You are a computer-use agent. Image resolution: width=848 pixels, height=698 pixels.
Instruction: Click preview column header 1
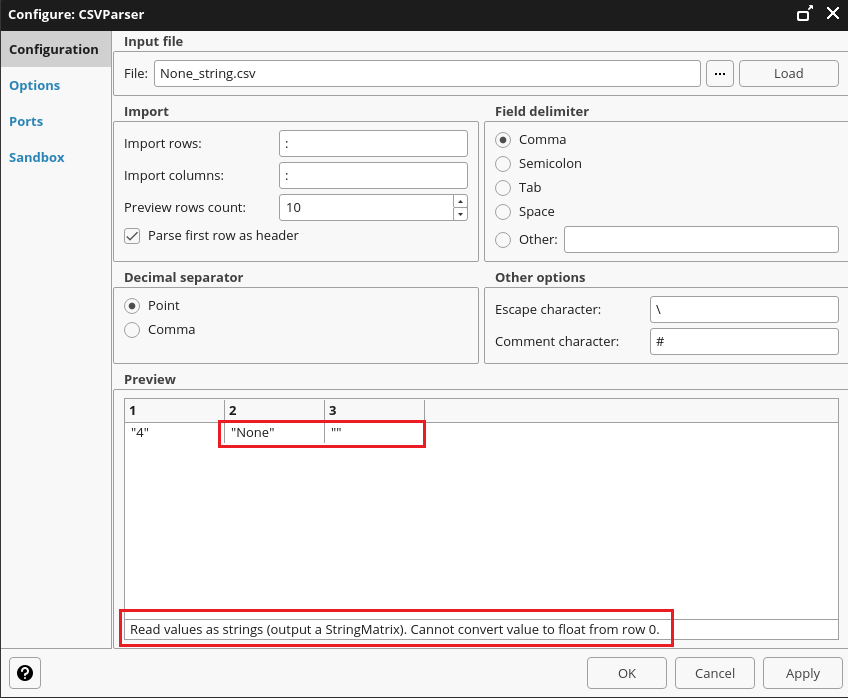[174, 410]
